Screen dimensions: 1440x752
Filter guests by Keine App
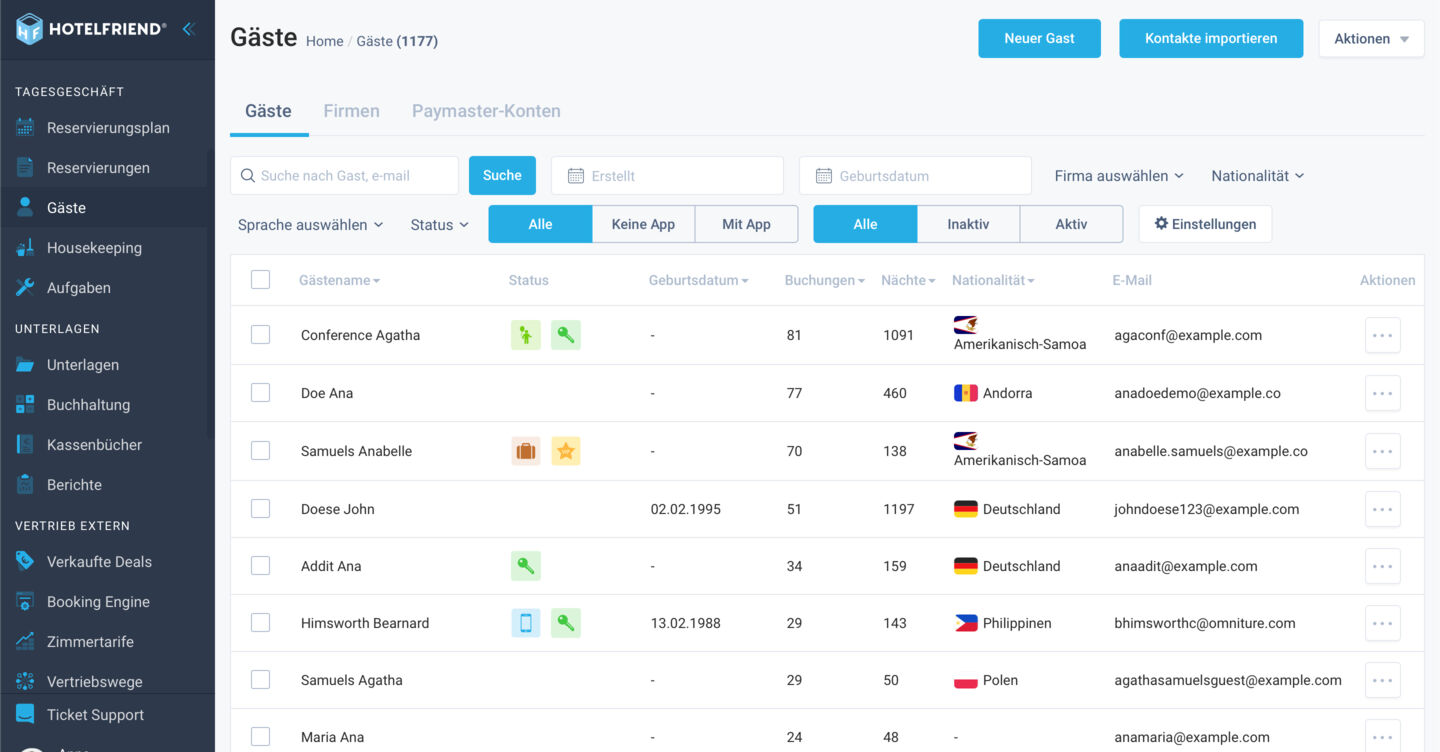click(643, 224)
